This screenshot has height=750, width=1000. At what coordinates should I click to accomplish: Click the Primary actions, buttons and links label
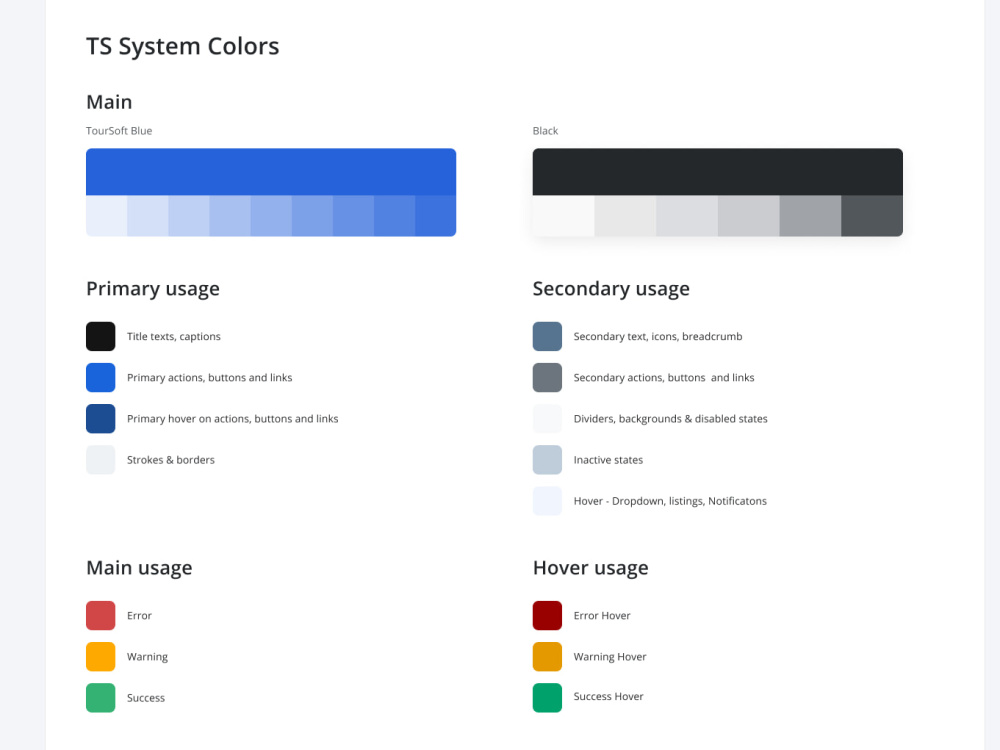tap(209, 378)
